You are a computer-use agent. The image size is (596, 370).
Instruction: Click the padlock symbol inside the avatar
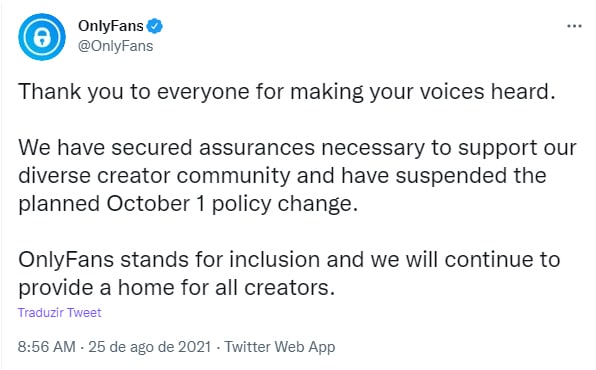pyautogui.click(x=42, y=38)
